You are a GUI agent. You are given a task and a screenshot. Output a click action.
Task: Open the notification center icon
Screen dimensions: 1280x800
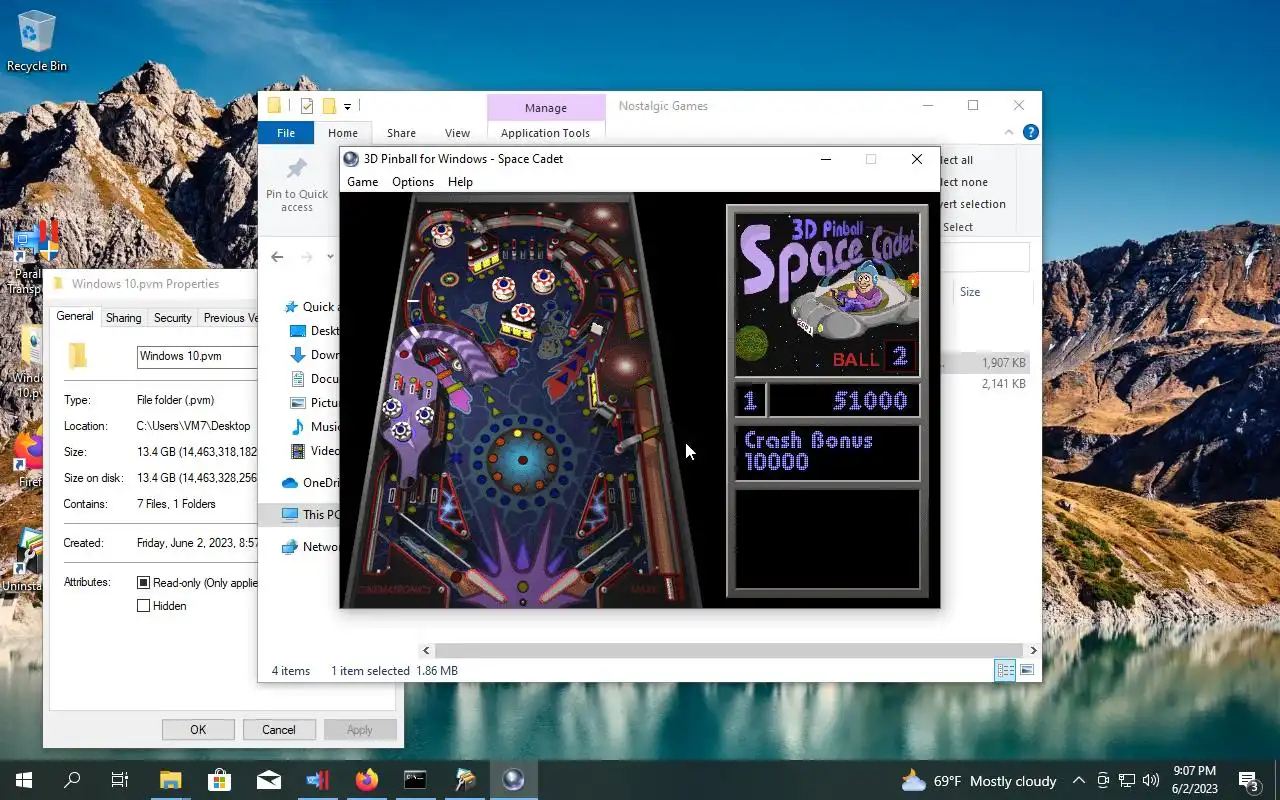click(x=1248, y=781)
